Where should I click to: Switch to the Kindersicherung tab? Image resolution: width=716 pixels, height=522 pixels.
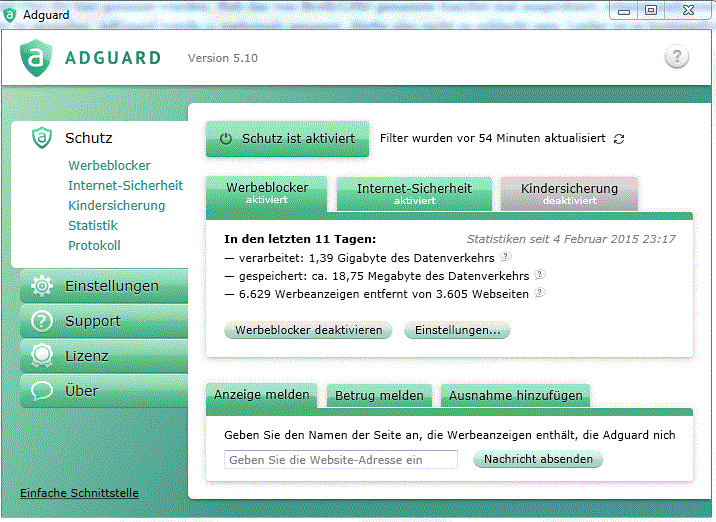point(569,193)
